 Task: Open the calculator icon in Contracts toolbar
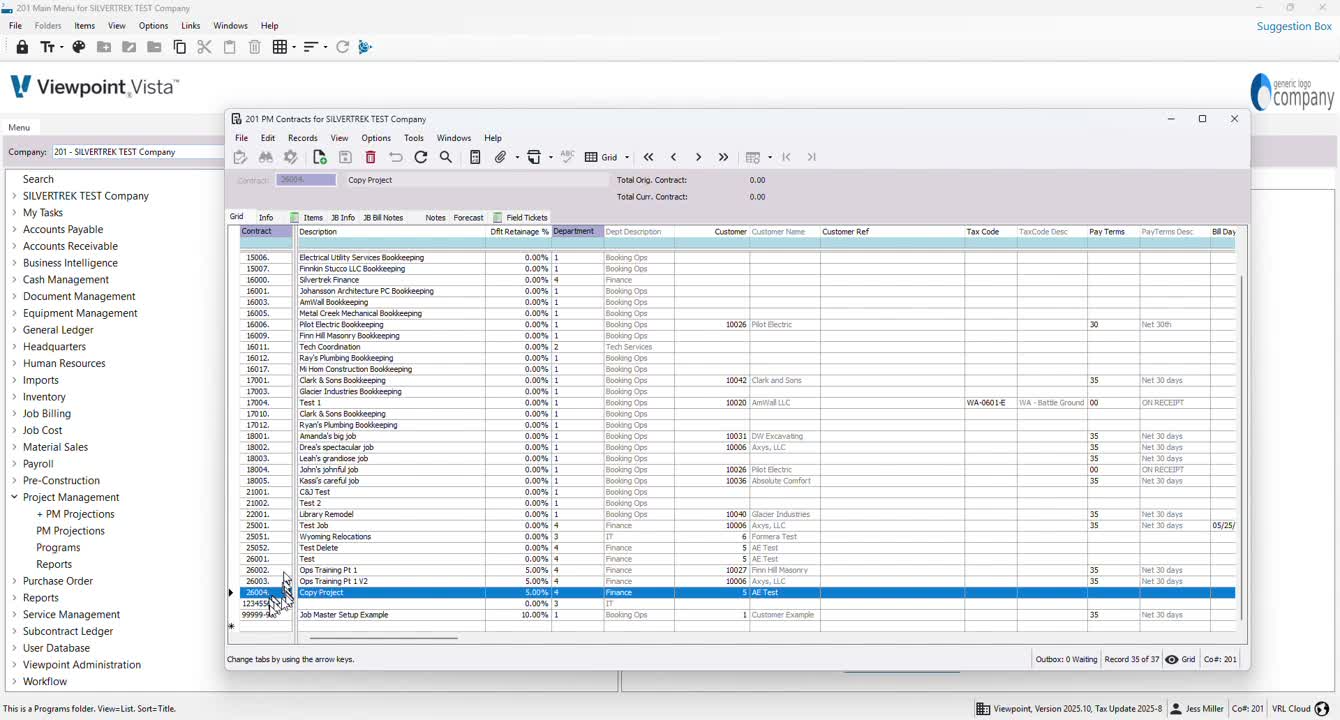(x=476, y=157)
